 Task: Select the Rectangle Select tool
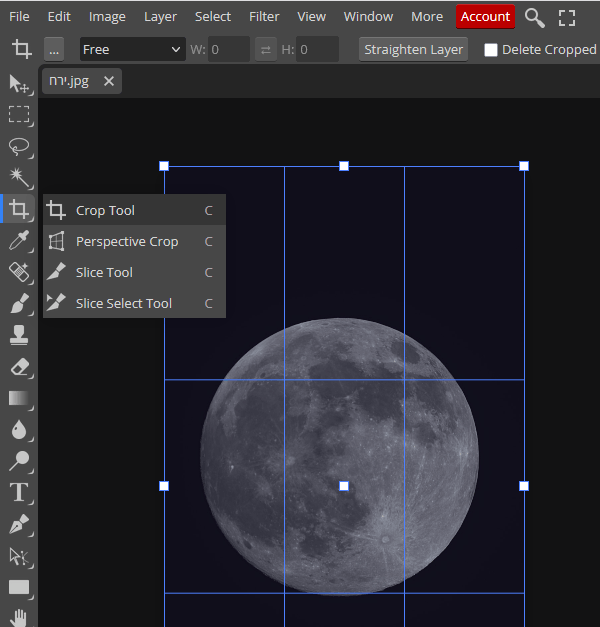click(18, 114)
